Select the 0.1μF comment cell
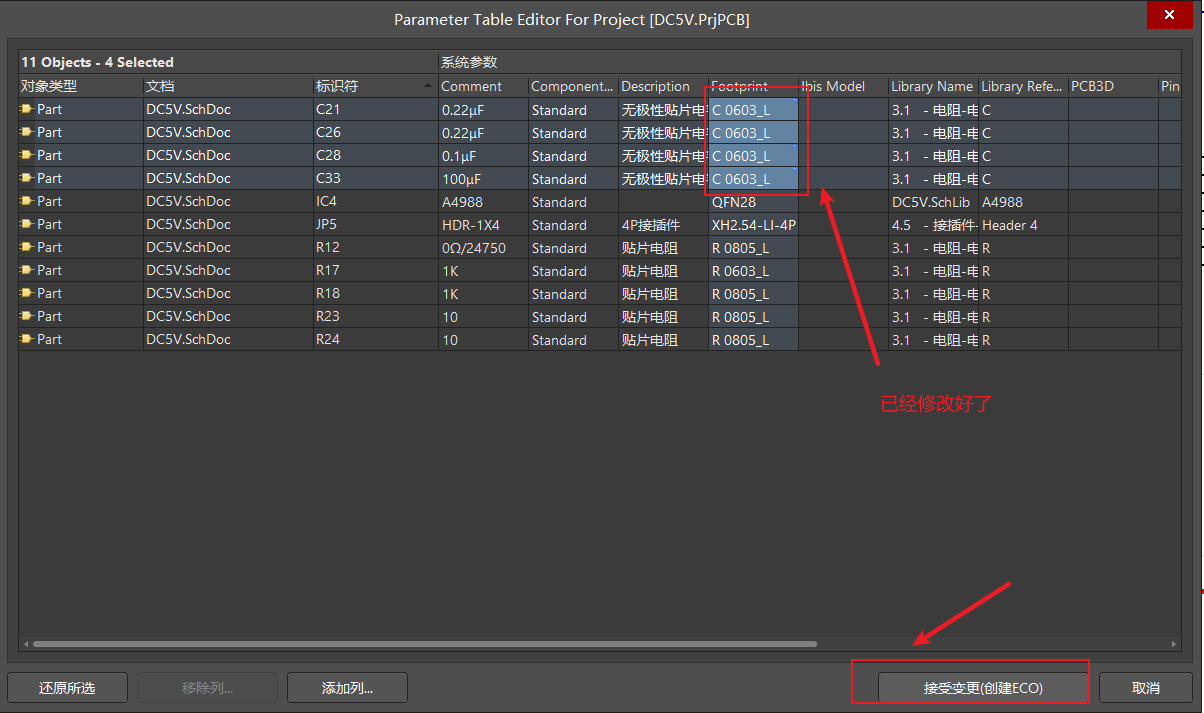The height and width of the screenshot is (713, 1204). [x=483, y=156]
